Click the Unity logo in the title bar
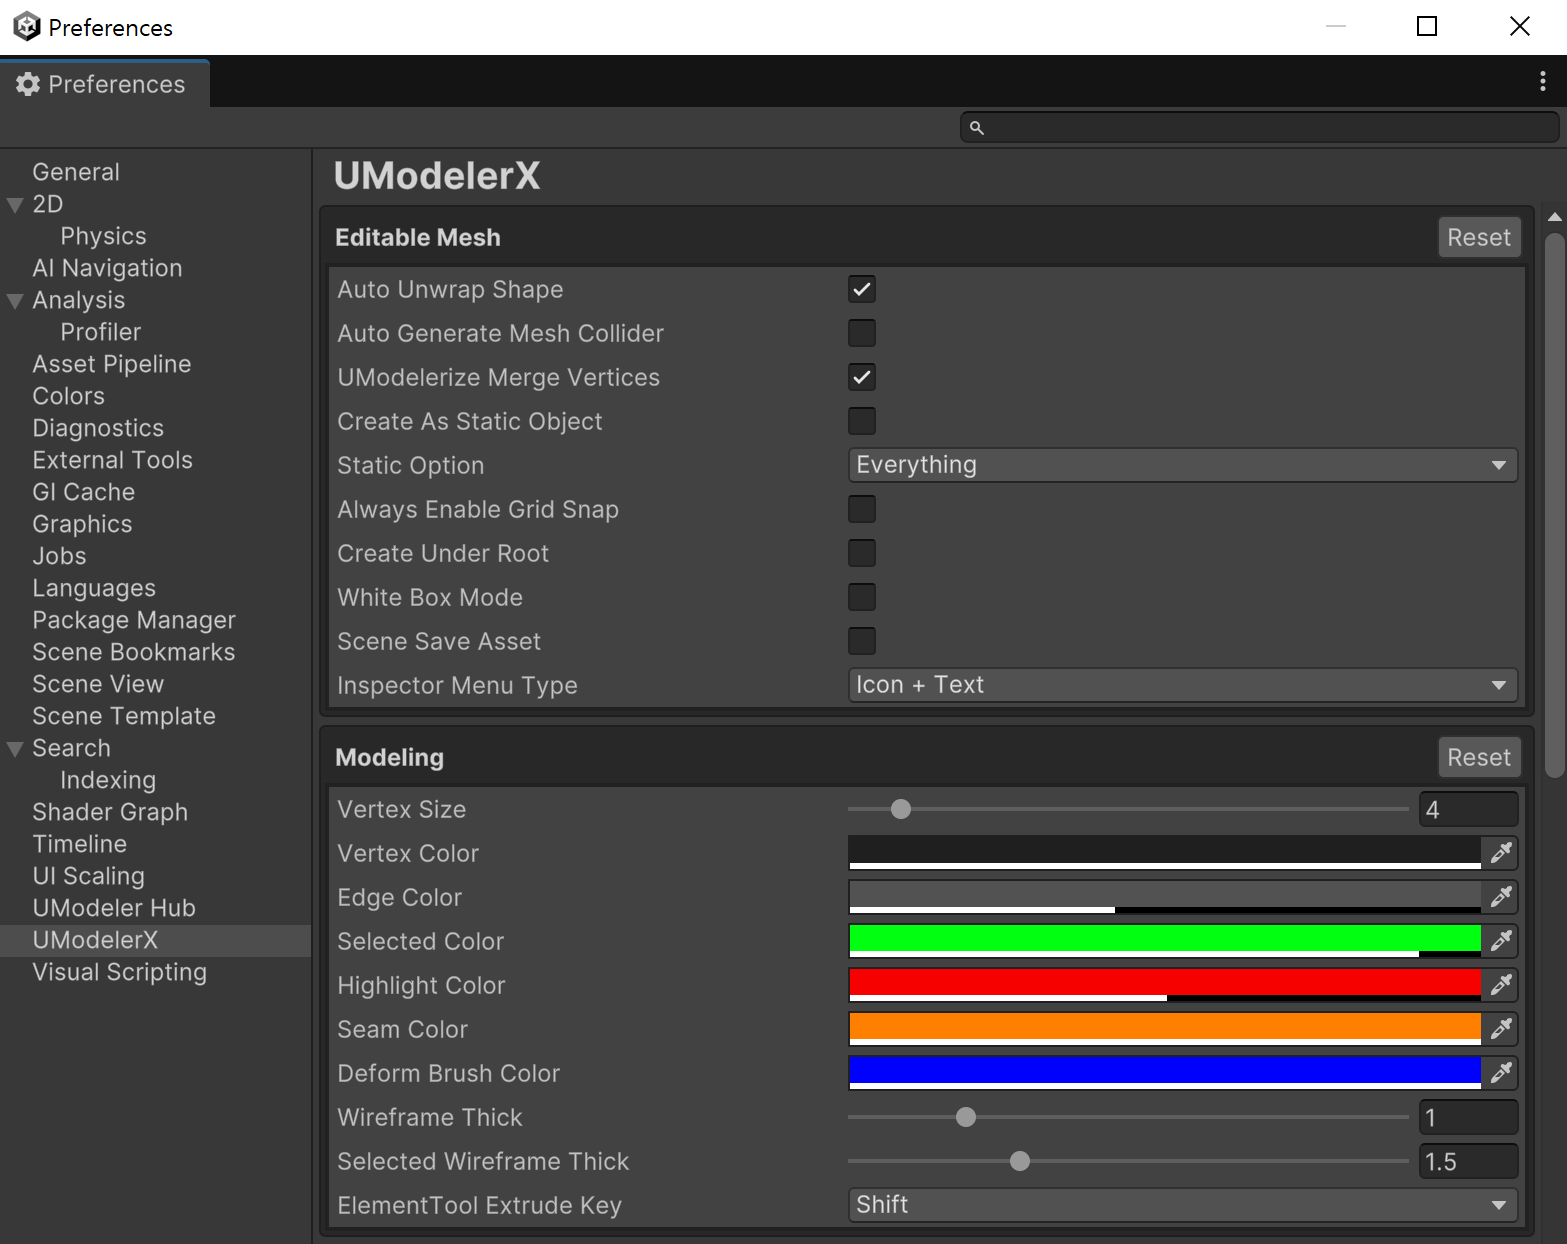Image resolution: width=1567 pixels, height=1244 pixels. point(26,27)
